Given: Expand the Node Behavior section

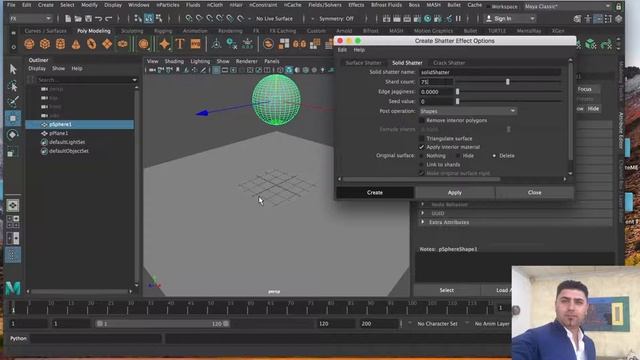Looking at the screenshot, I should pyautogui.click(x=422, y=204).
